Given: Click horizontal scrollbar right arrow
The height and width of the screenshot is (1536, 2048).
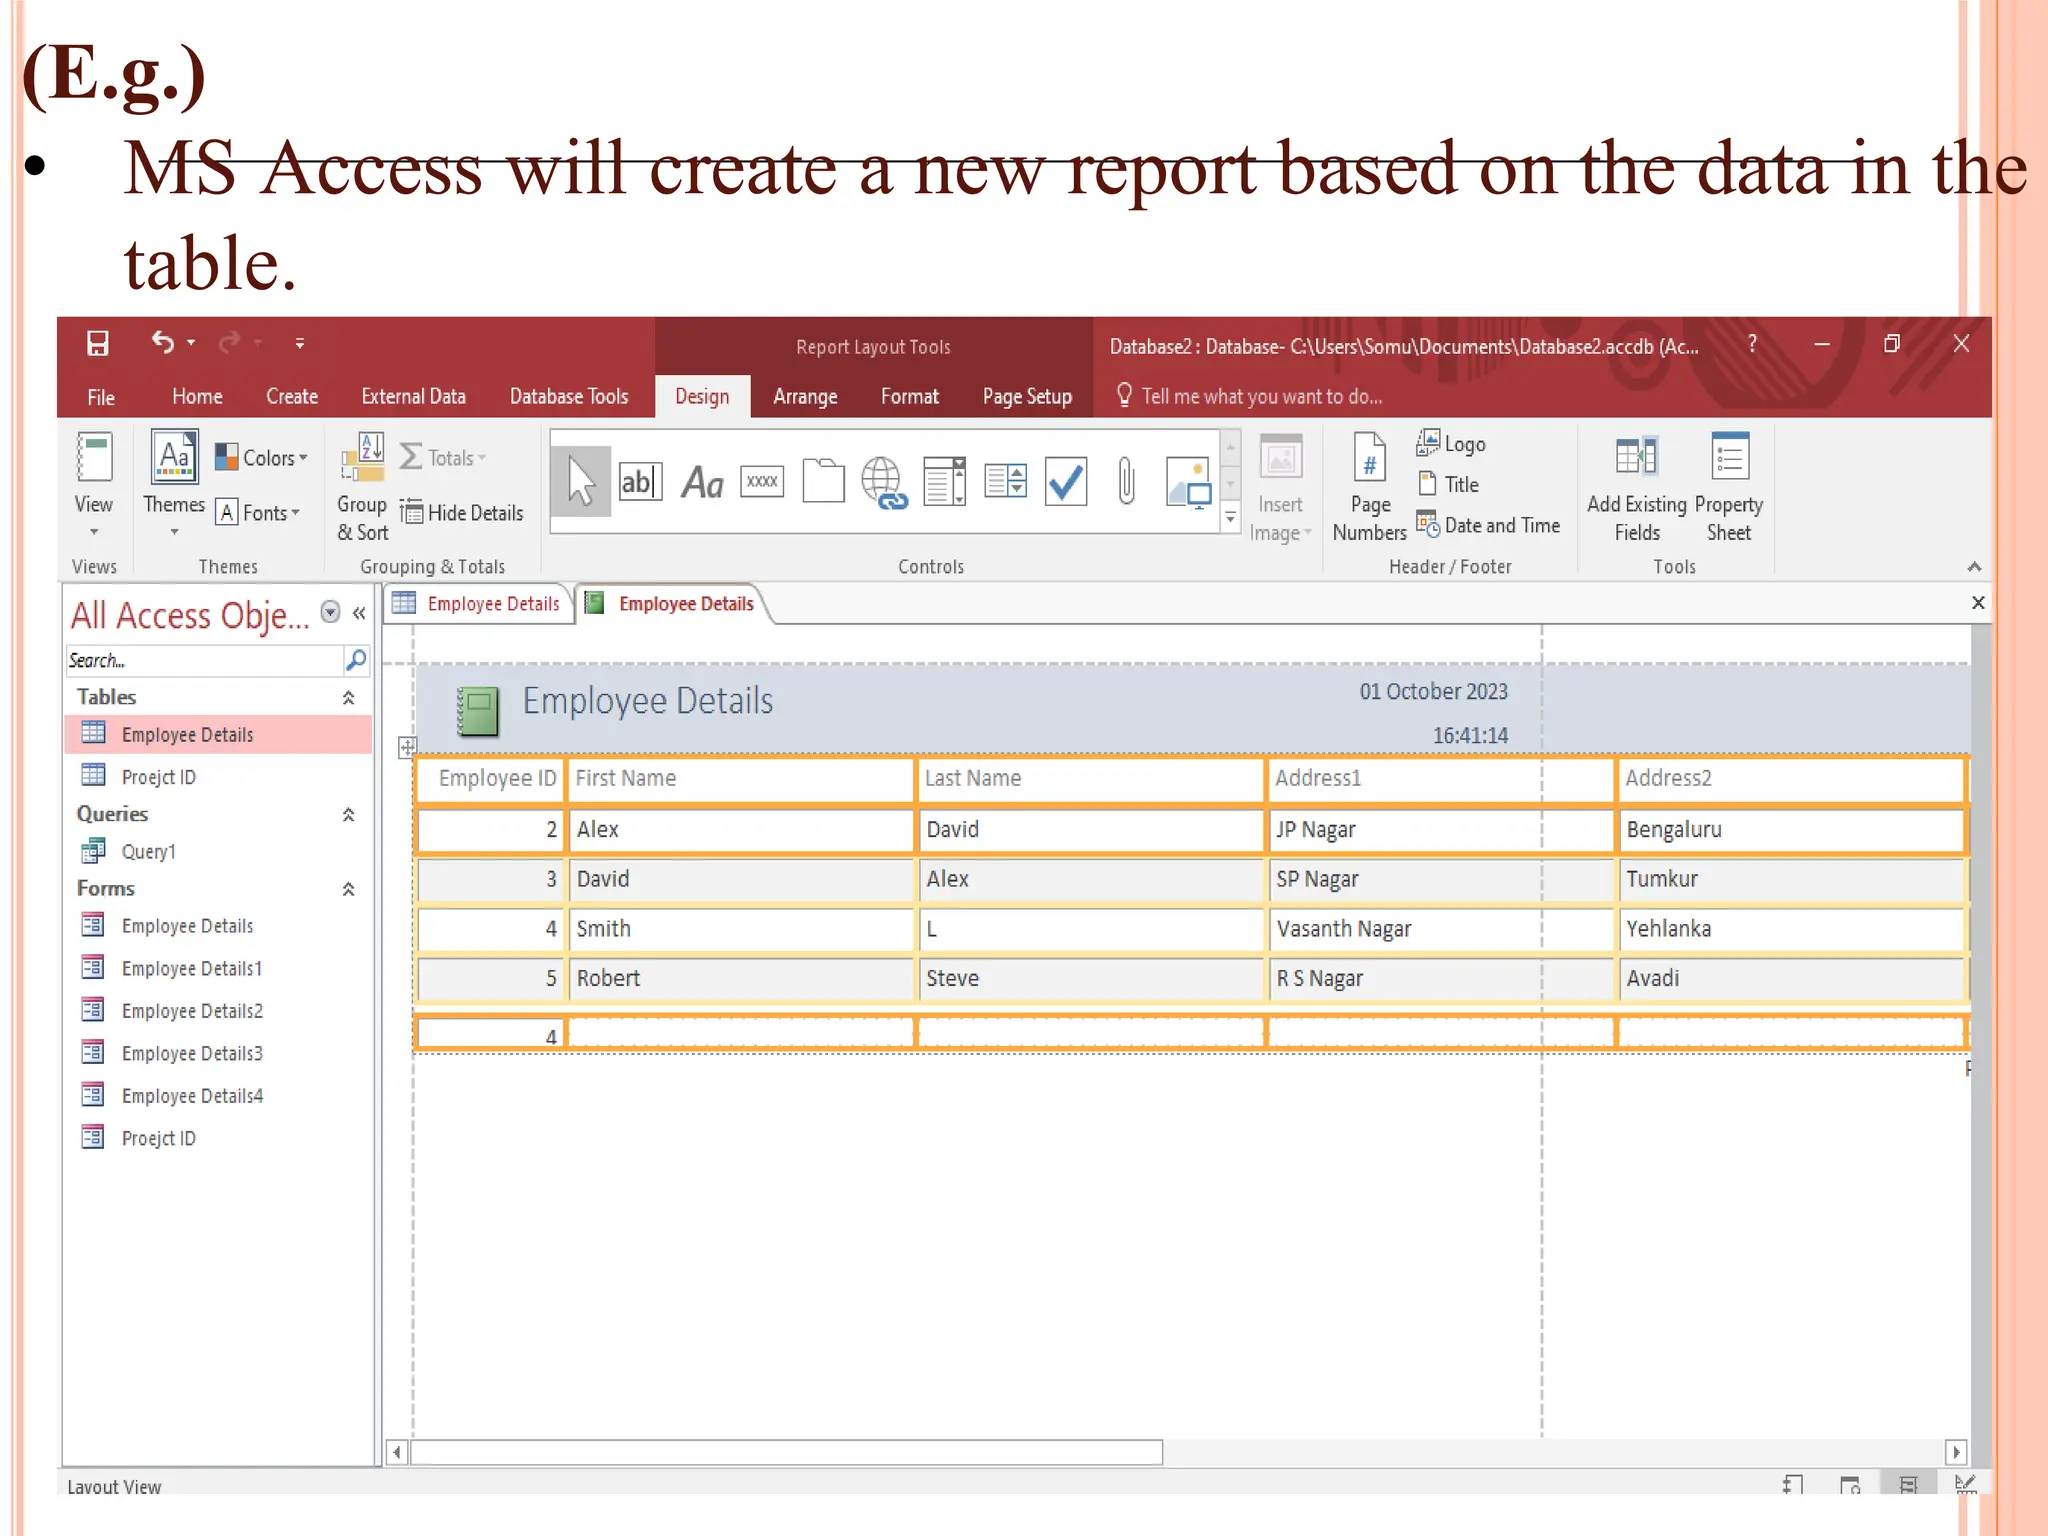Looking at the screenshot, I should pos(1957,1451).
